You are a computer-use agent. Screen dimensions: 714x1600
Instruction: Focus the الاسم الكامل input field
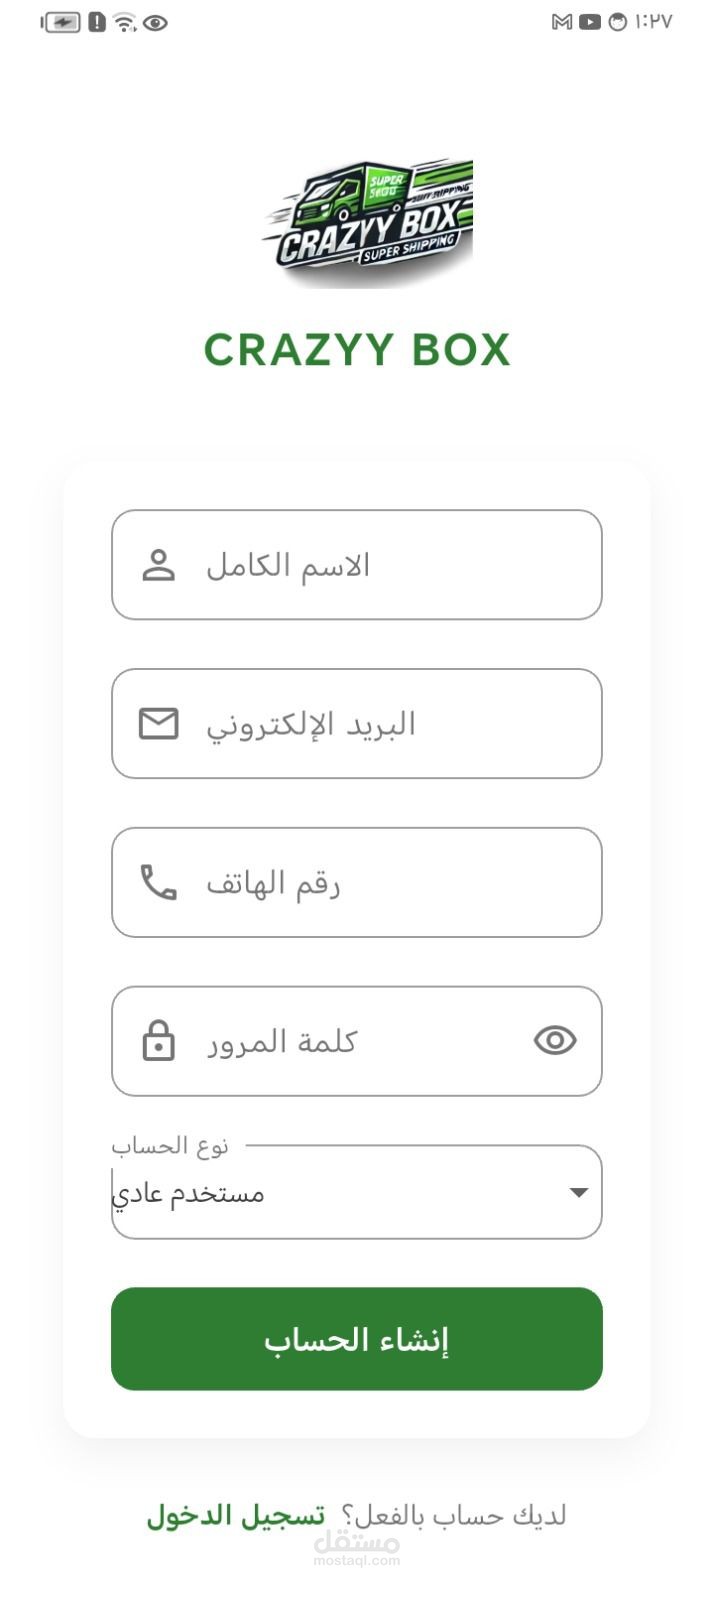pos(380,565)
